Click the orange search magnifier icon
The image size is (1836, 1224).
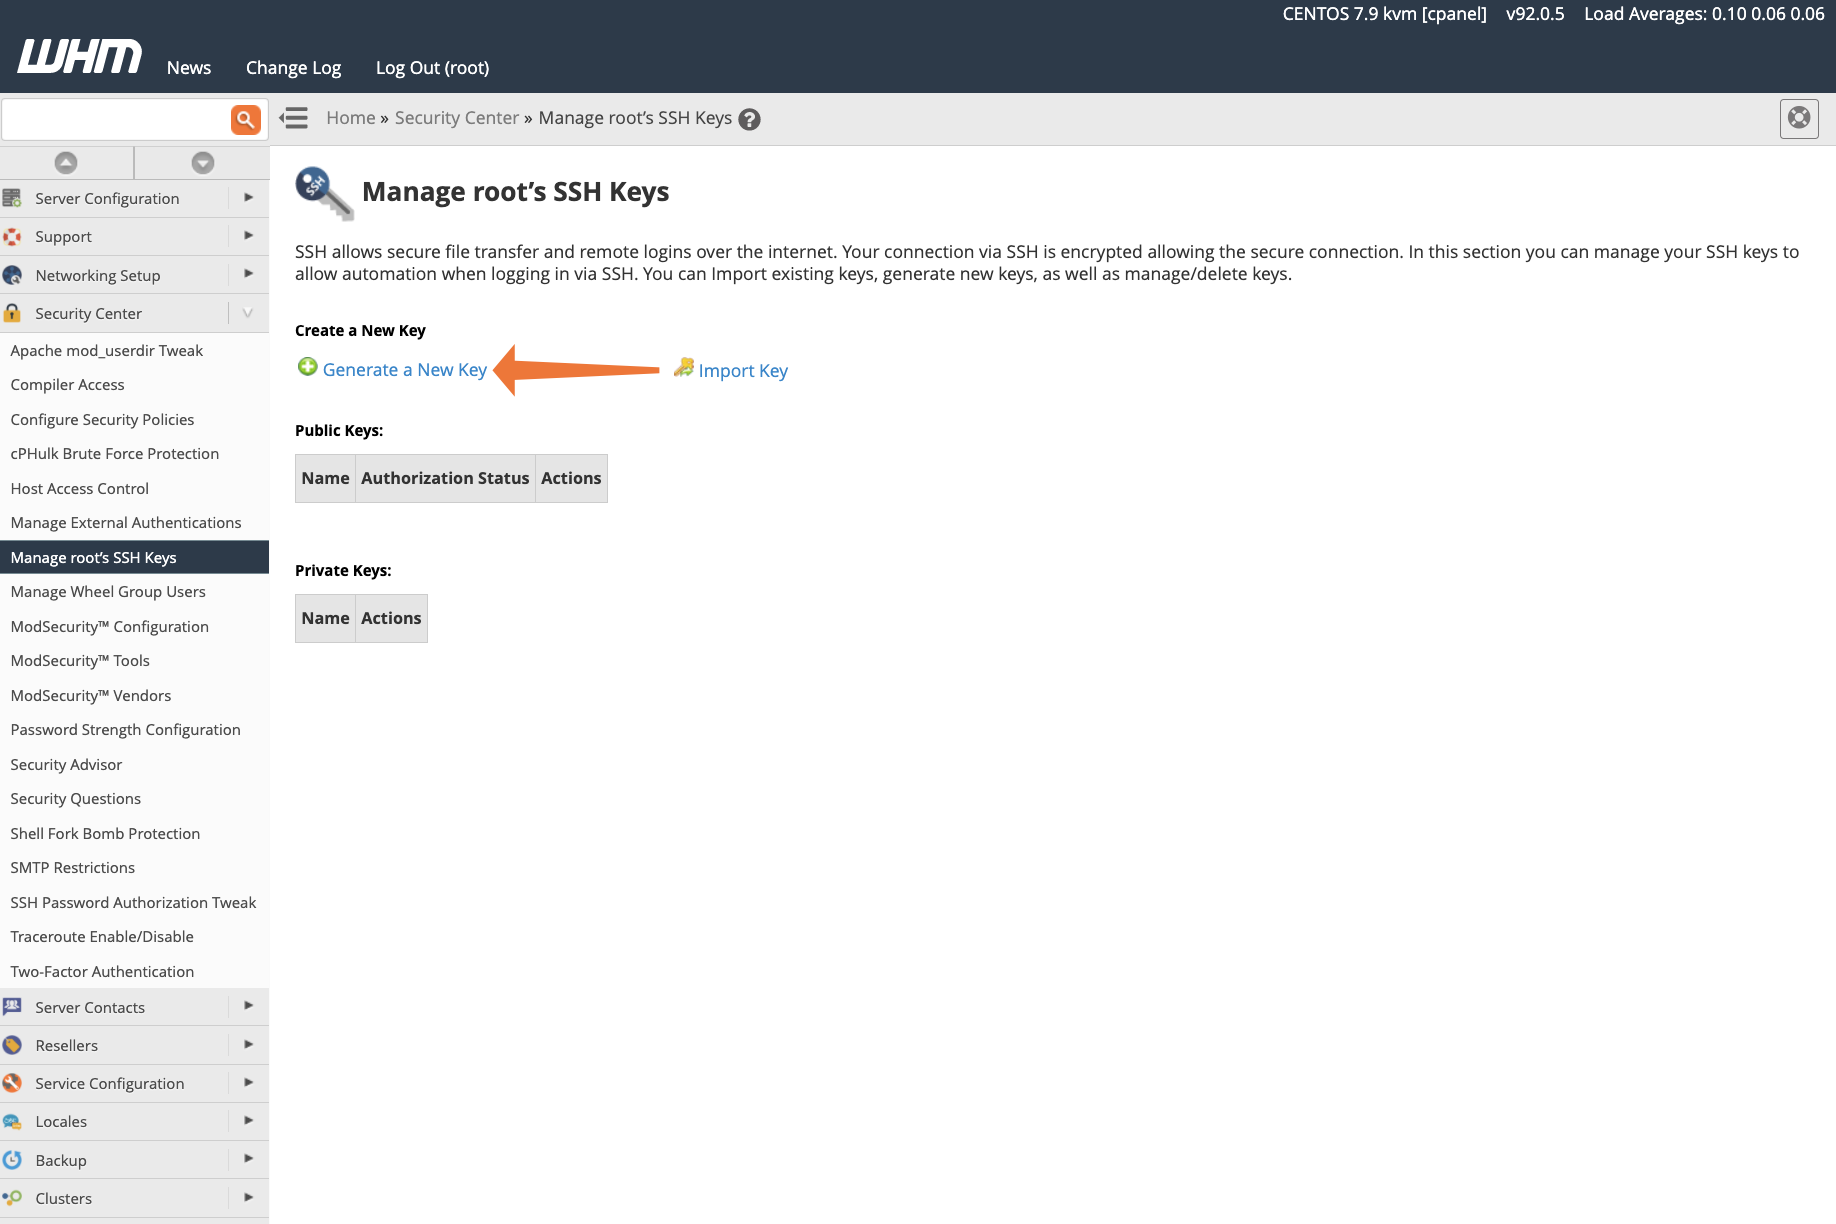246,119
